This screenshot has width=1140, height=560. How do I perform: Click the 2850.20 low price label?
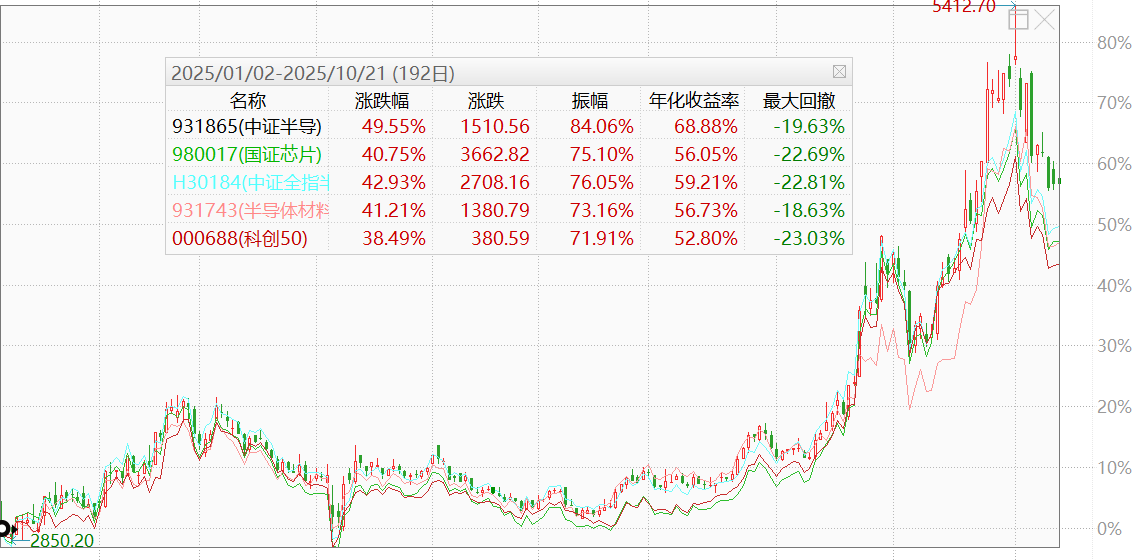pos(63,541)
